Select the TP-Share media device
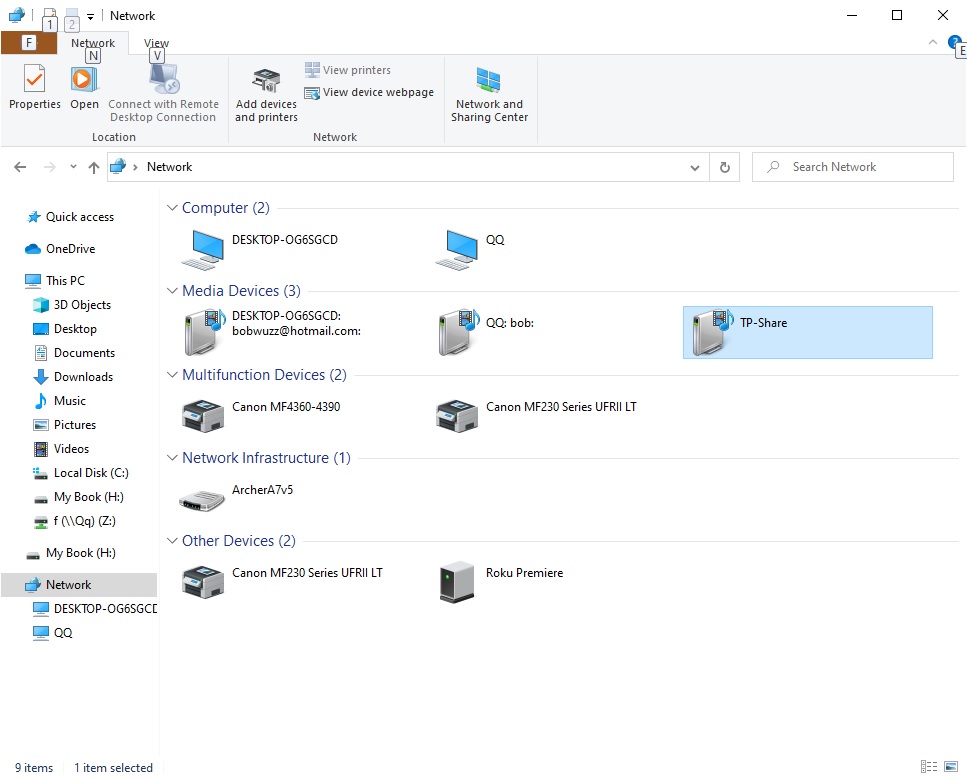The image size is (967, 780). [x=710, y=332]
